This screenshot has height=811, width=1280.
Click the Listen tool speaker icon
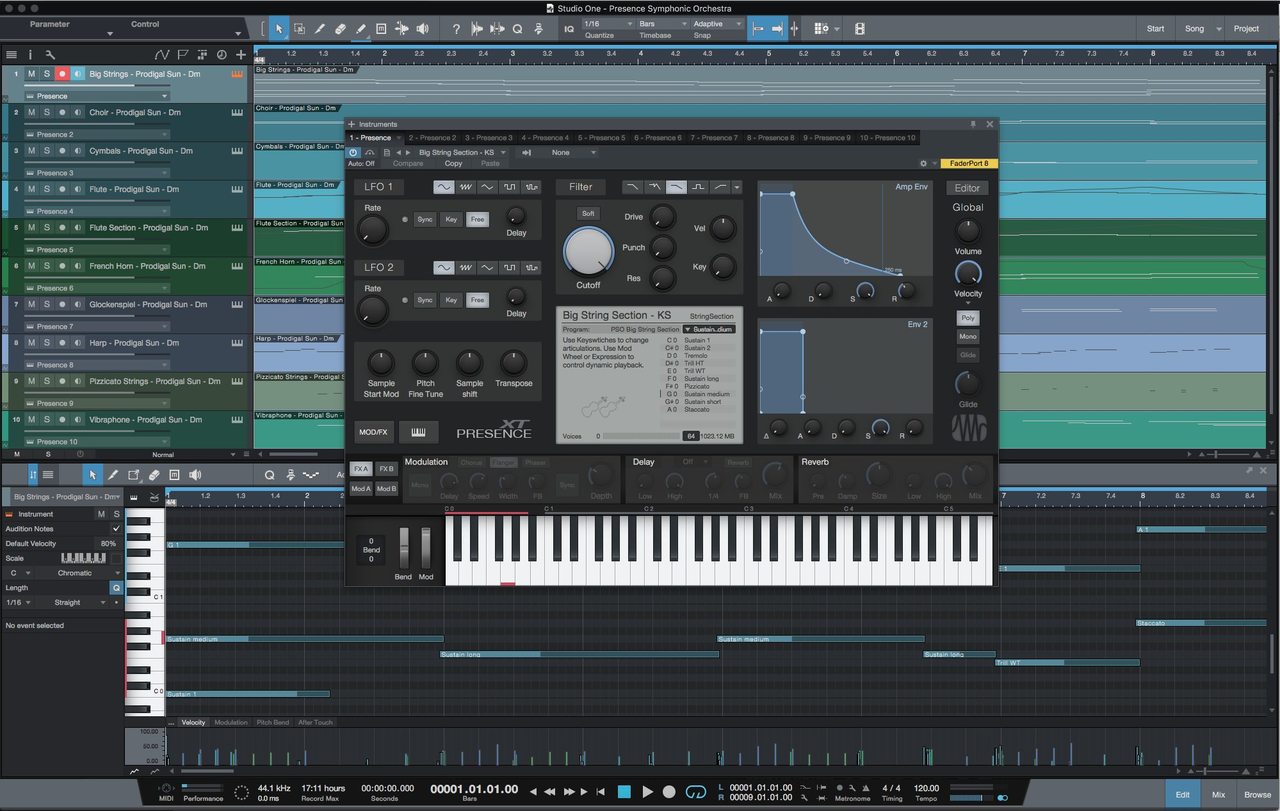(422, 28)
